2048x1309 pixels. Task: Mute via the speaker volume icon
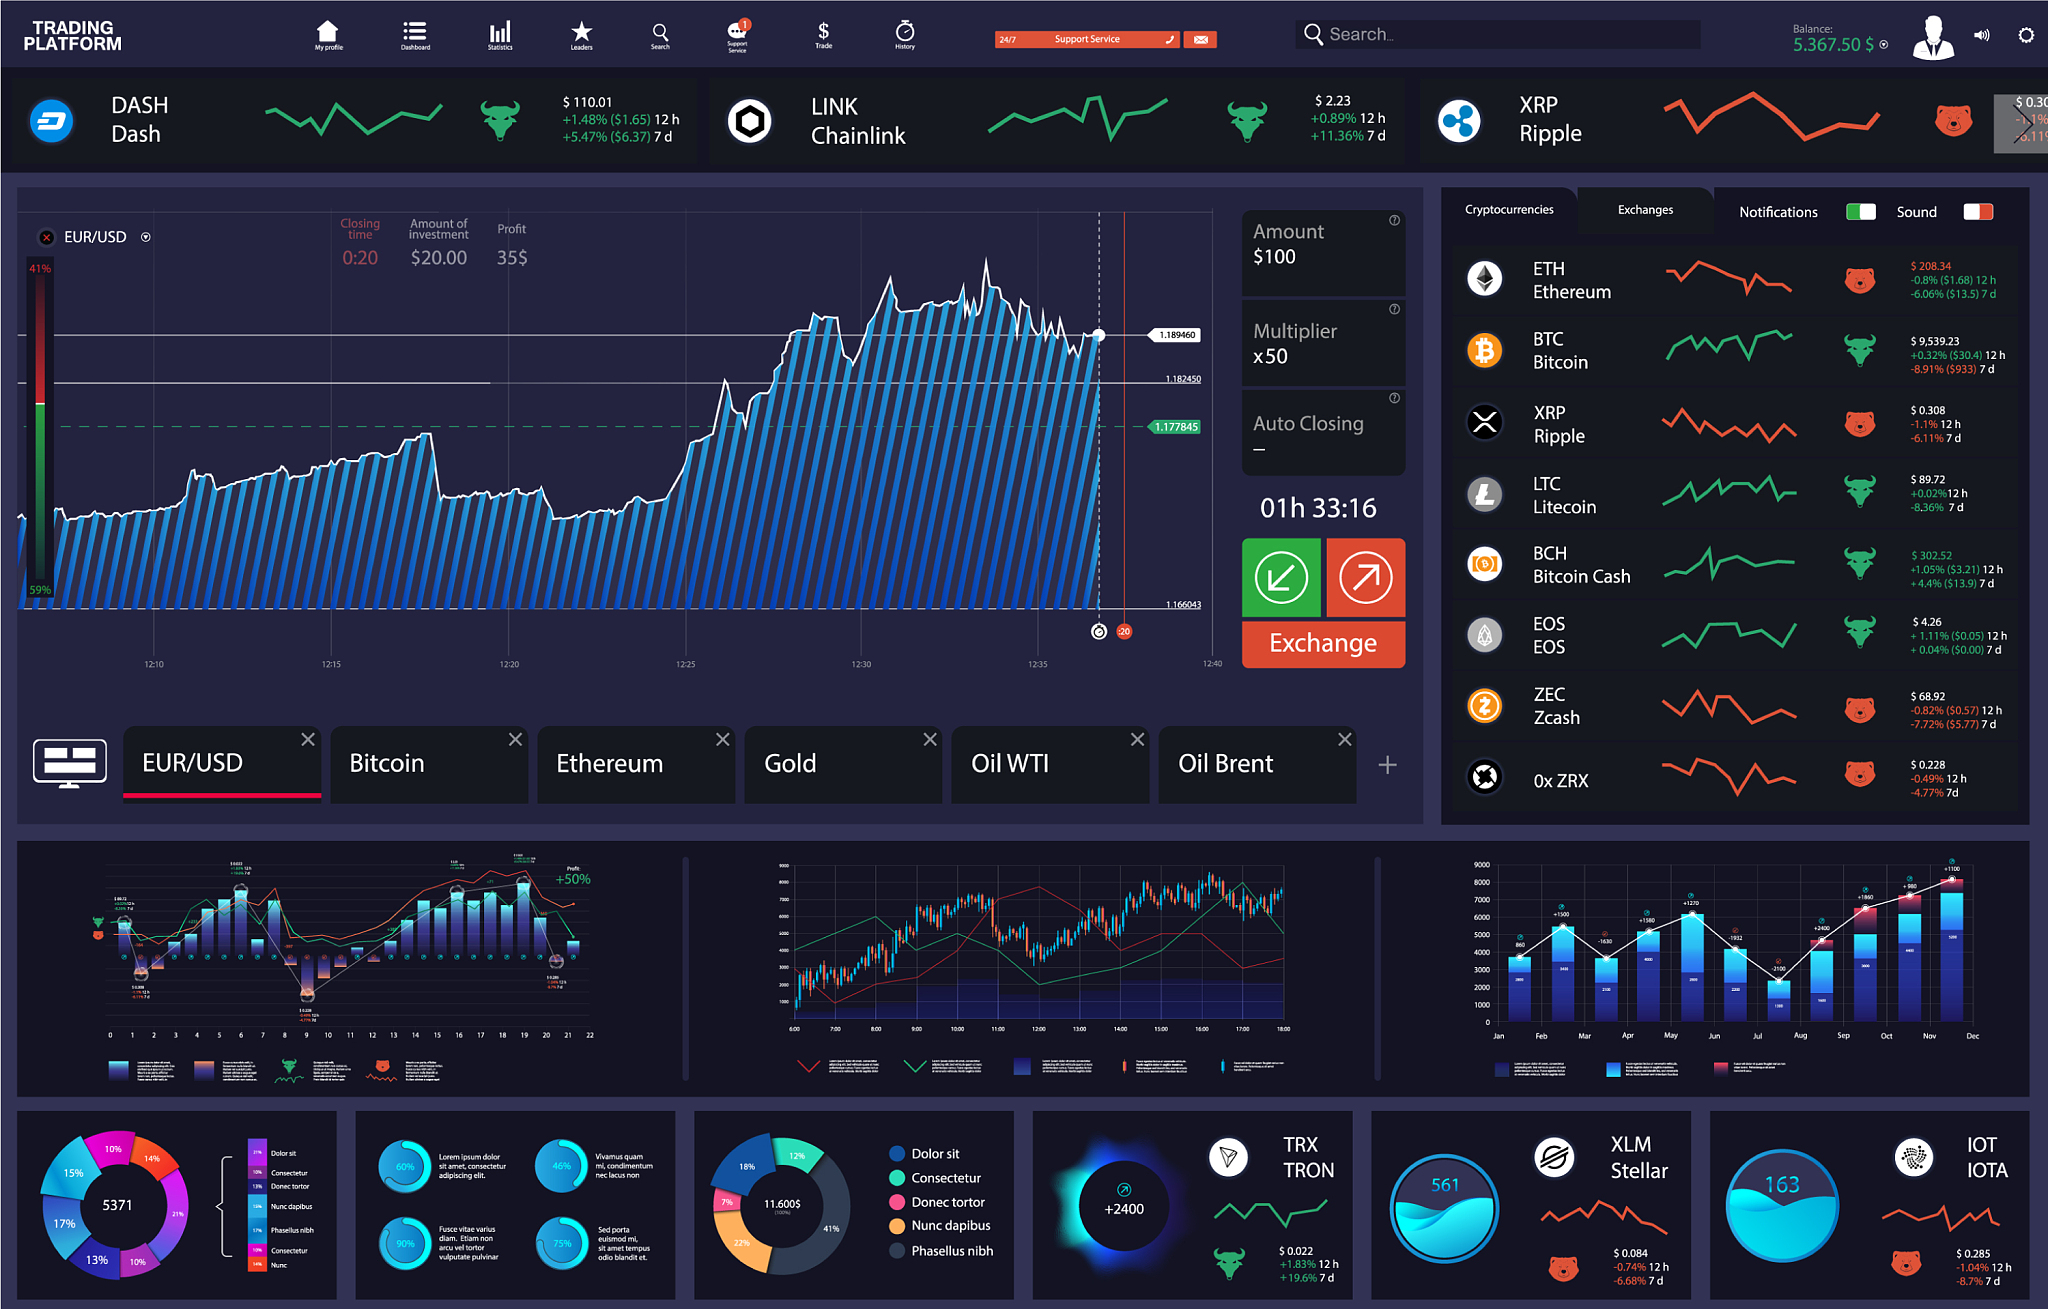(1981, 35)
